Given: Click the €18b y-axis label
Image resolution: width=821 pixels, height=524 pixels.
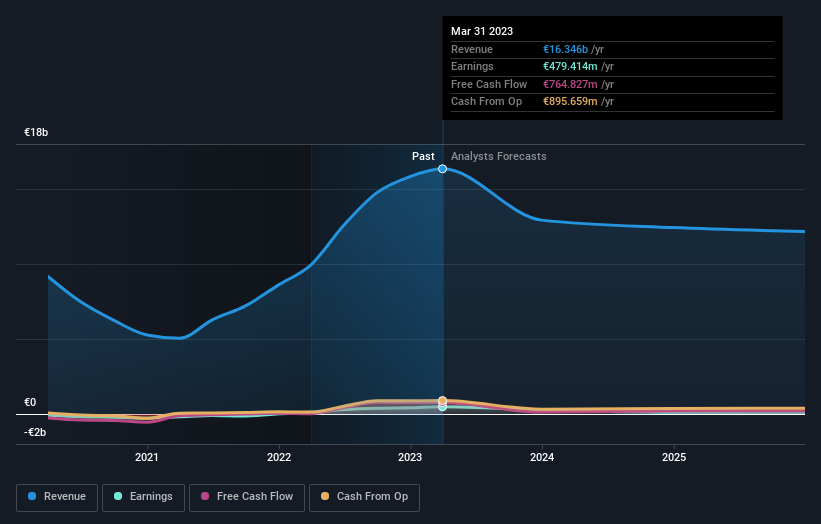Looking at the screenshot, I should coord(36,132).
